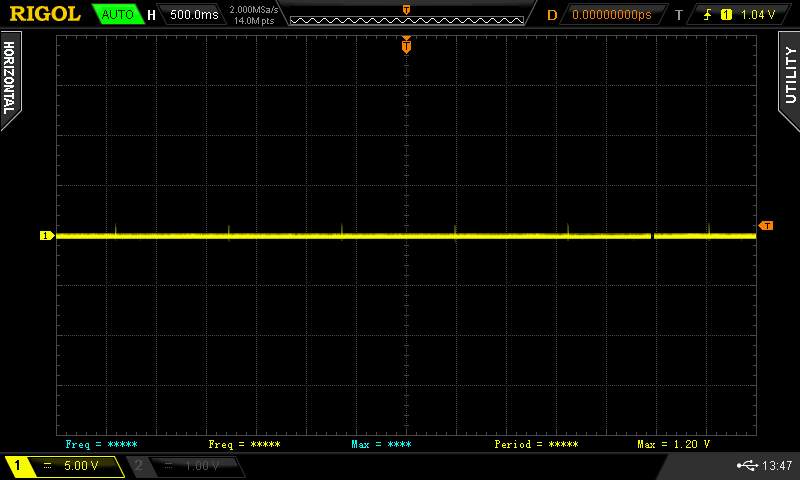Click the rising edge trigger icon
The width and height of the screenshot is (800, 480).
pos(709,15)
